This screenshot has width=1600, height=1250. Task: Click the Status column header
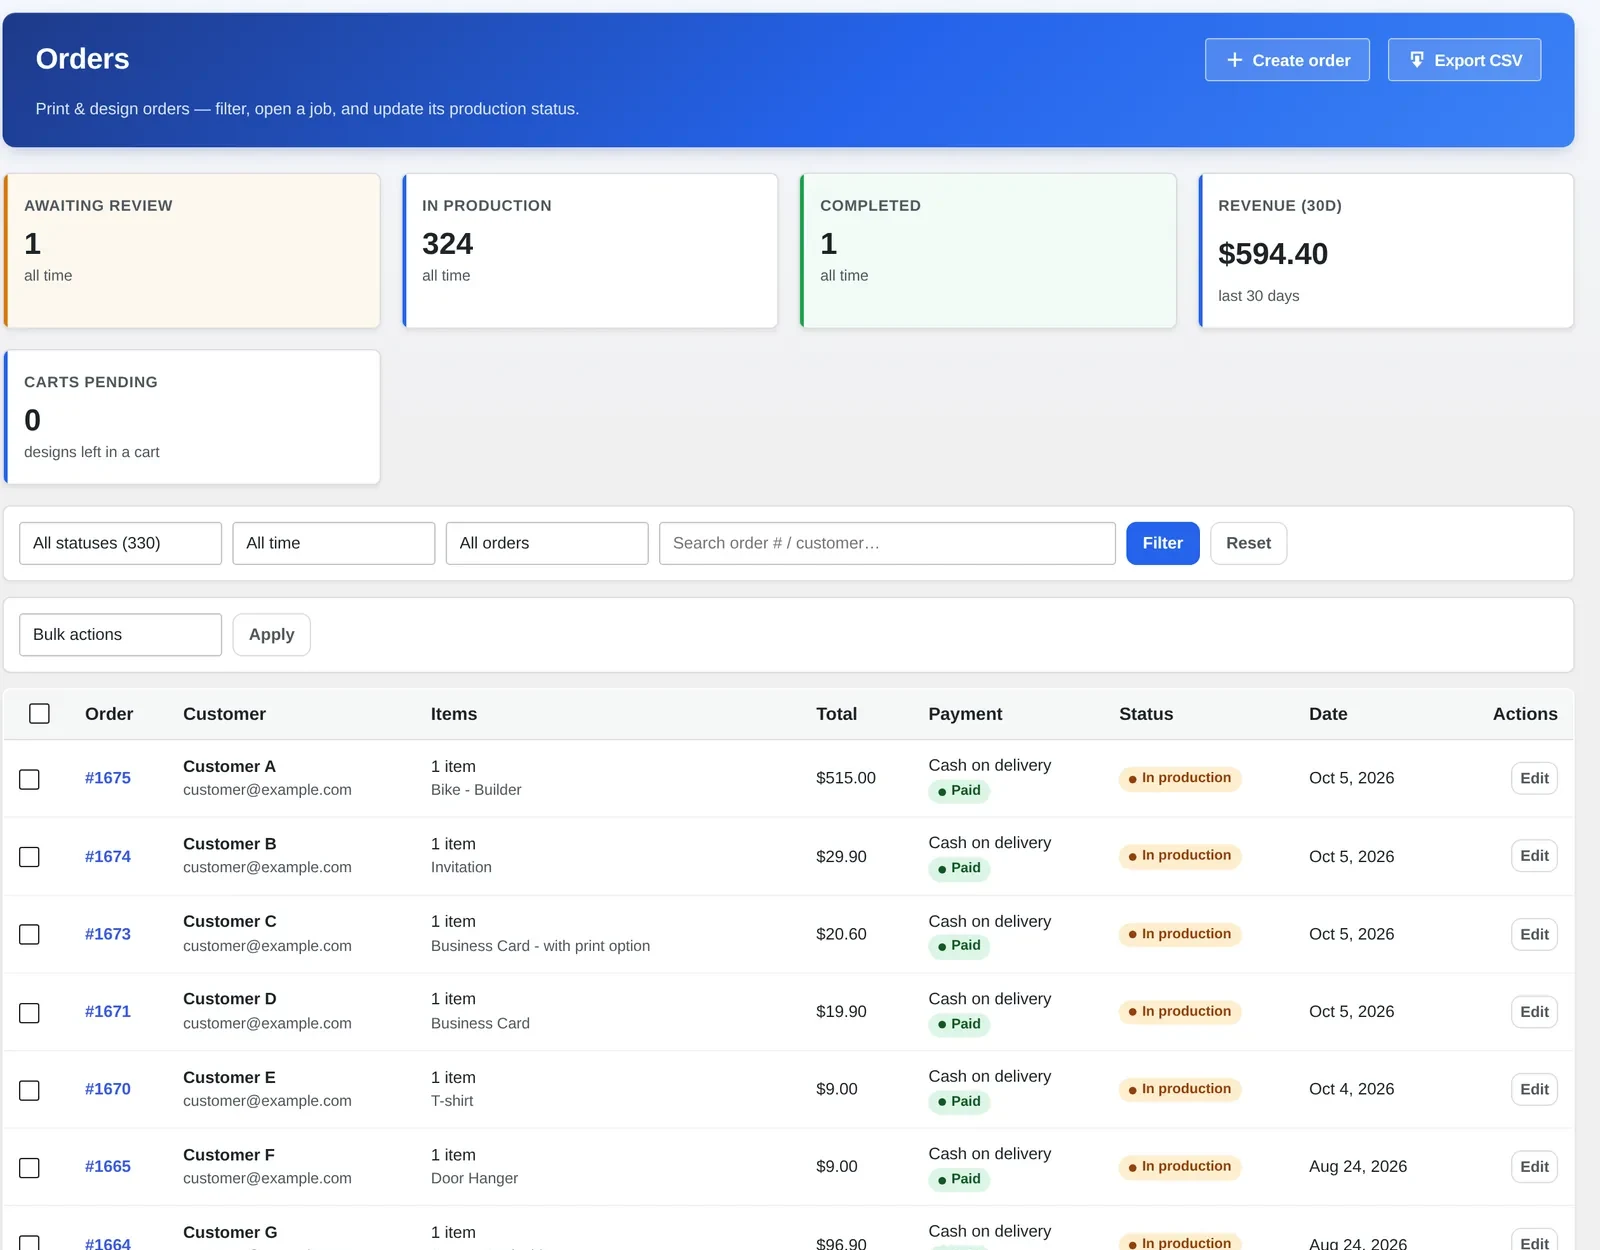1146,714
